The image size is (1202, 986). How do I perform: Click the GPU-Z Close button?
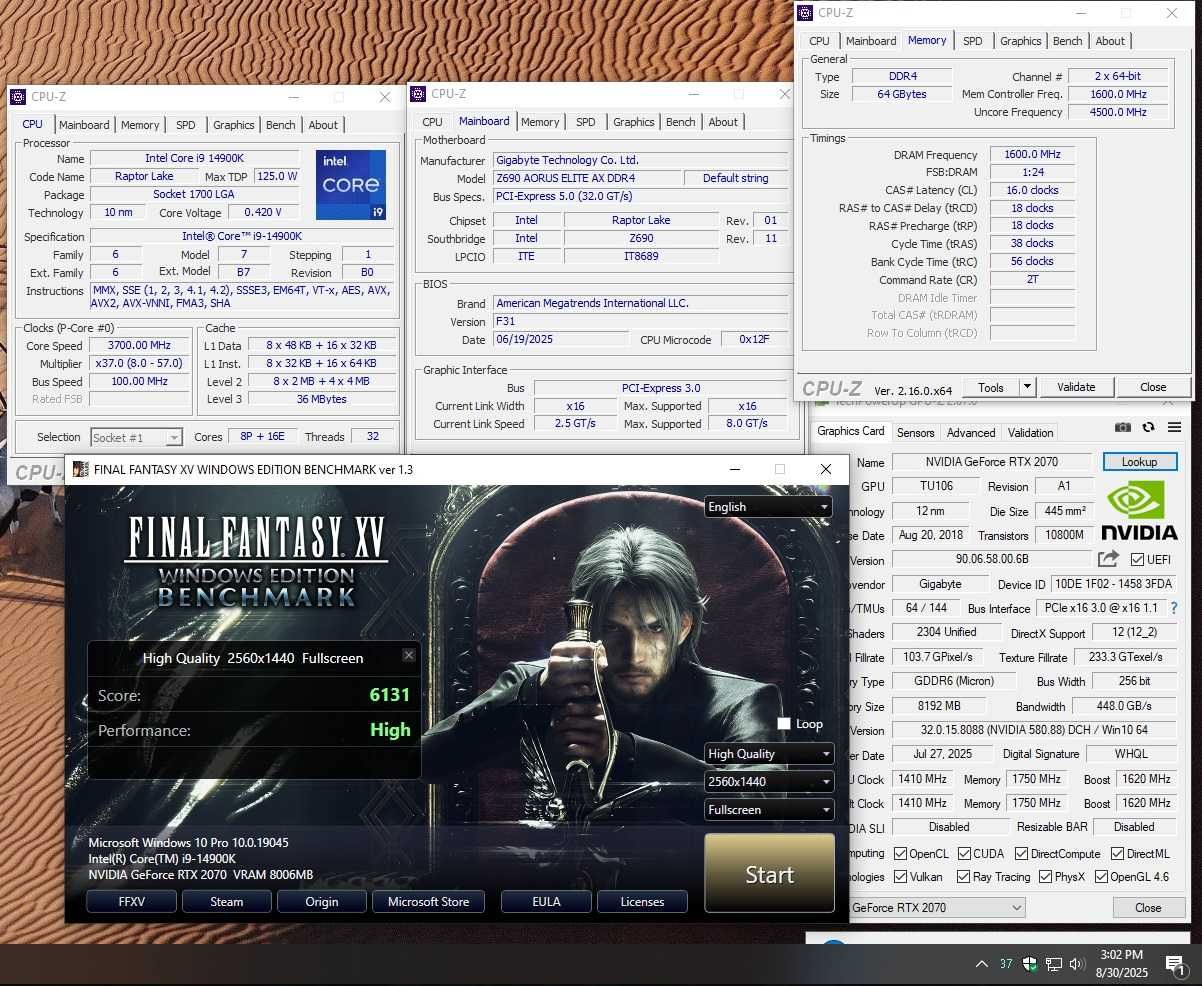pyautogui.click(x=1148, y=907)
